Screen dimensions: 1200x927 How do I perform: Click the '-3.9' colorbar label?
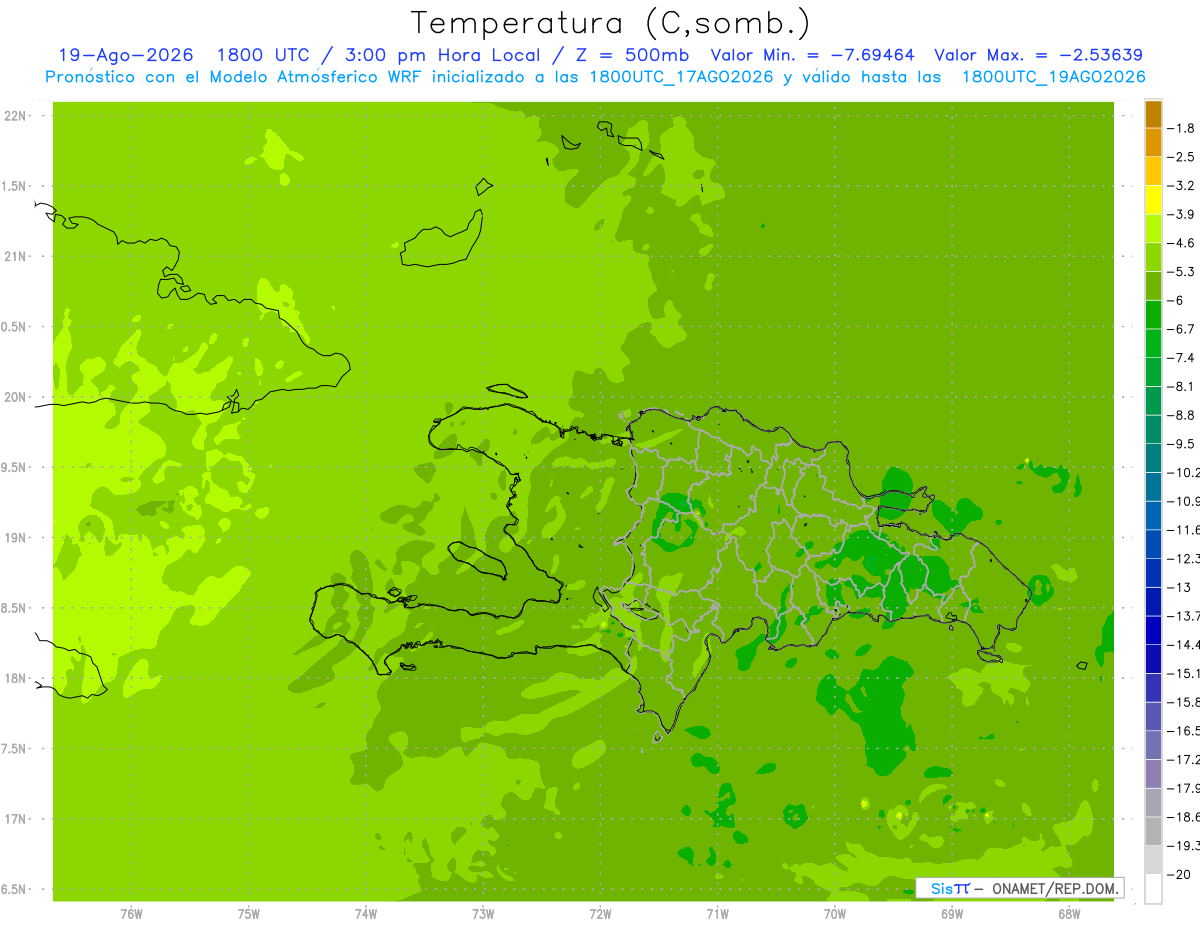[1181, 214]
